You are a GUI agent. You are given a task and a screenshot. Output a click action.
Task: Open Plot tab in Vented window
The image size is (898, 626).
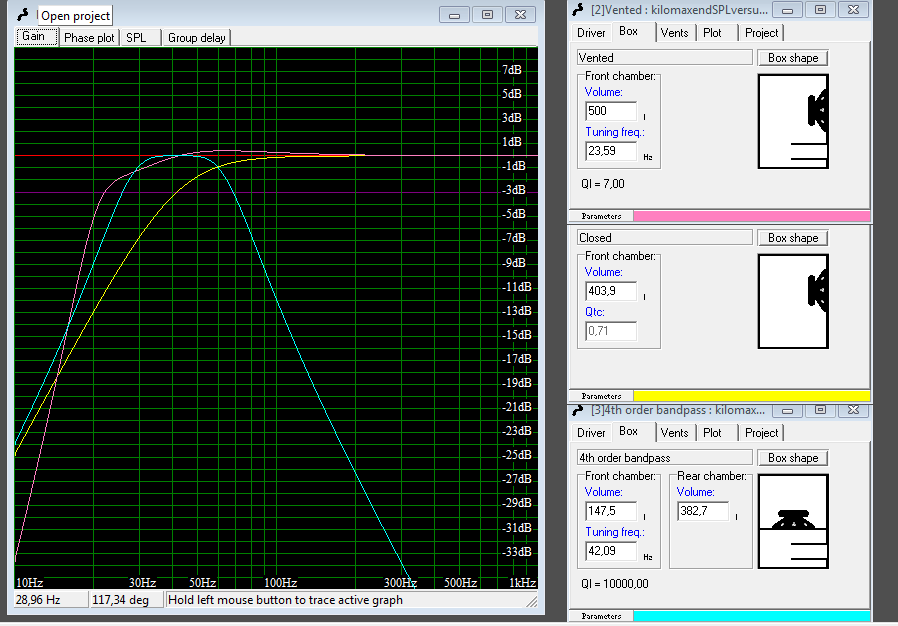pos(712,33)
